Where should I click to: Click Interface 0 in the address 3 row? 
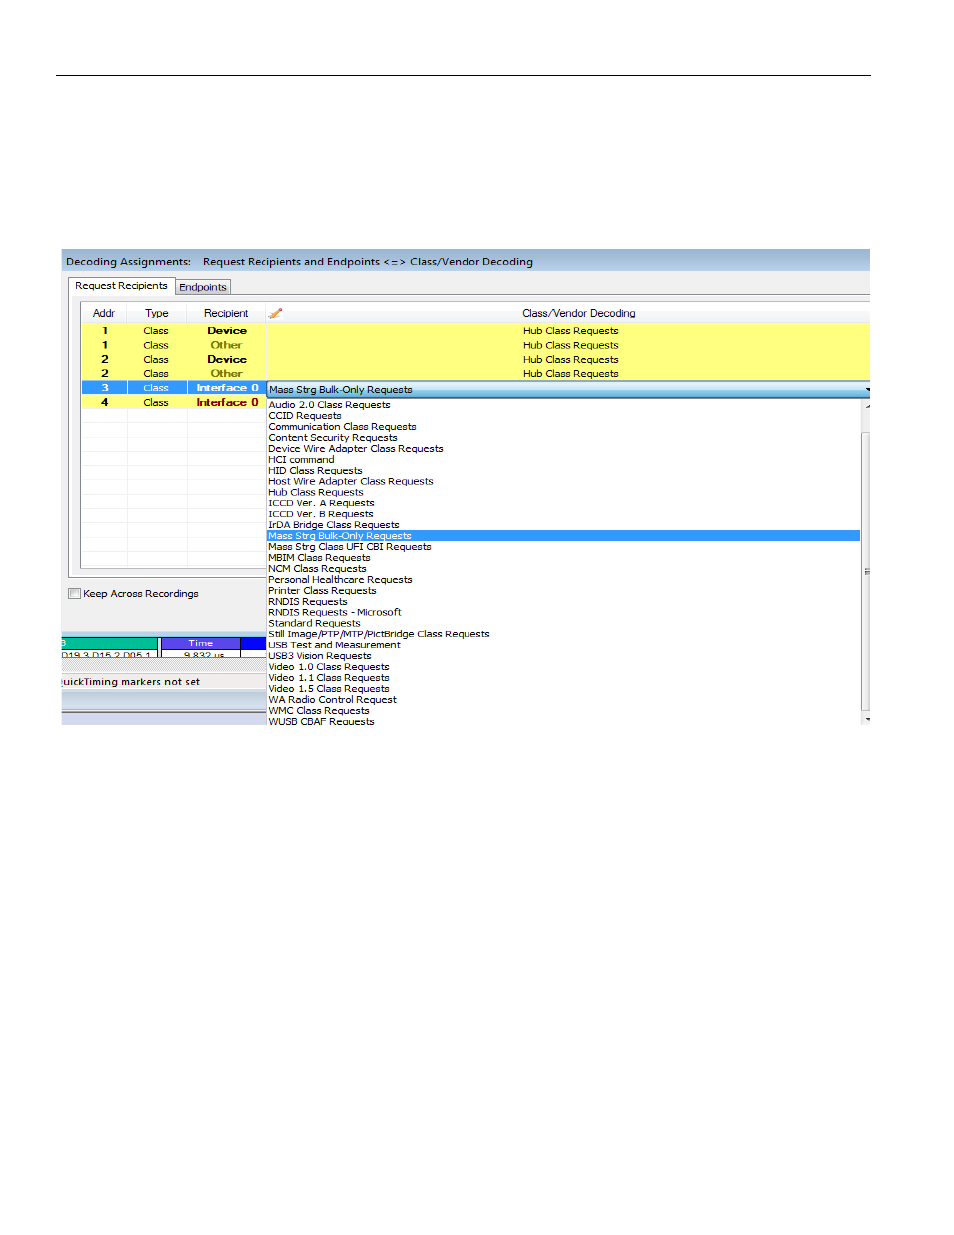(x=227, y=388)
